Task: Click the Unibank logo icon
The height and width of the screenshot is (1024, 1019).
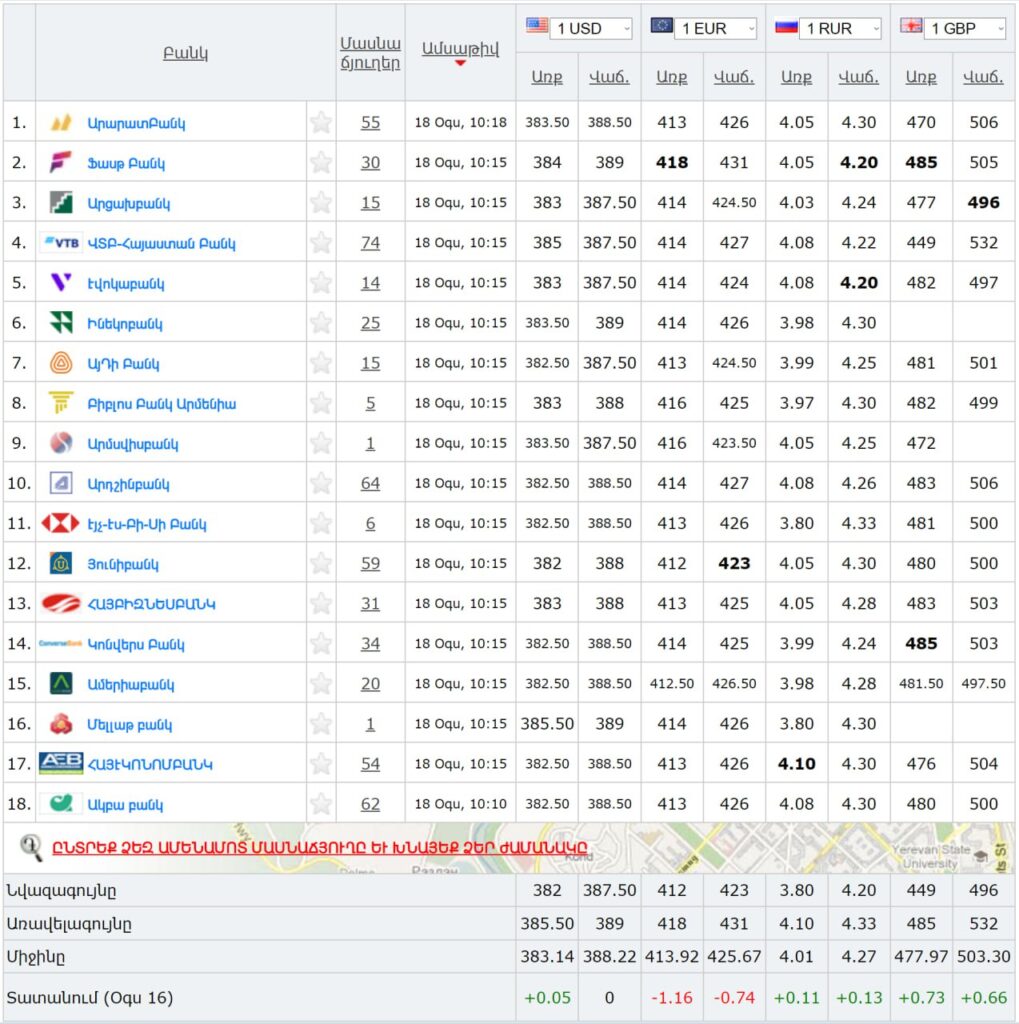Action: tap(61, 563)
